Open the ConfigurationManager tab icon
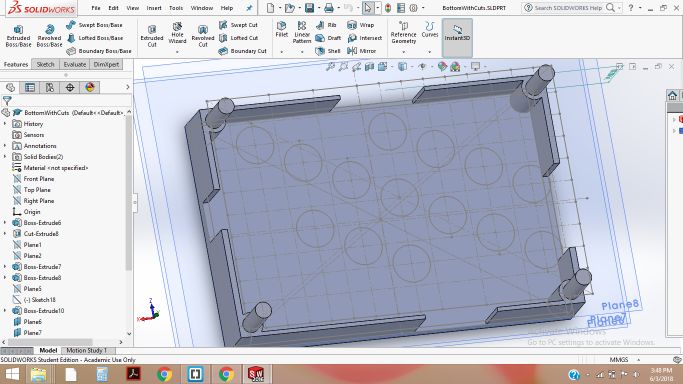This screenshot has width=683, height=384. tap(50, 88)
